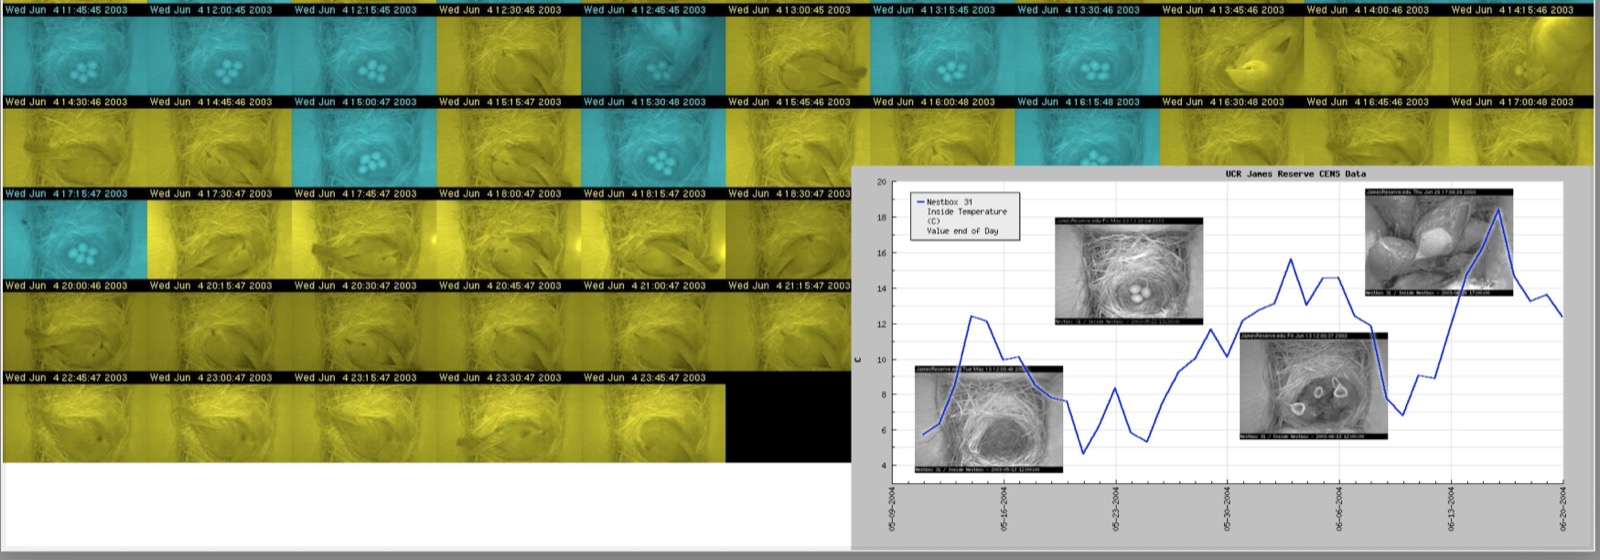Viewport: 1600px width, 560px height.
Task: Open the 22:45:47 nighttime nest image
Action: (x=74, y=424)
